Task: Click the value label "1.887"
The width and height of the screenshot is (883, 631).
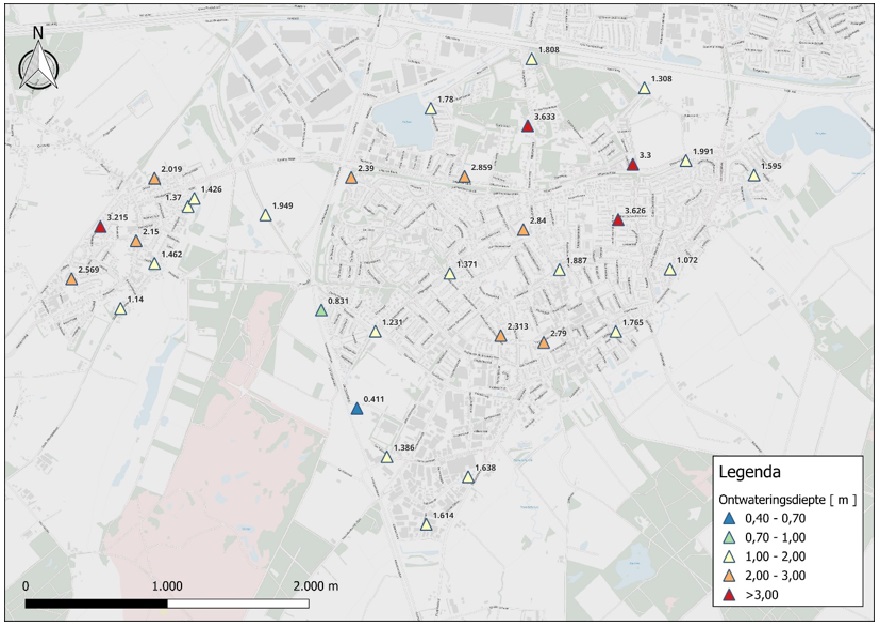Action: pyautogui.click(x=576, y=261)
